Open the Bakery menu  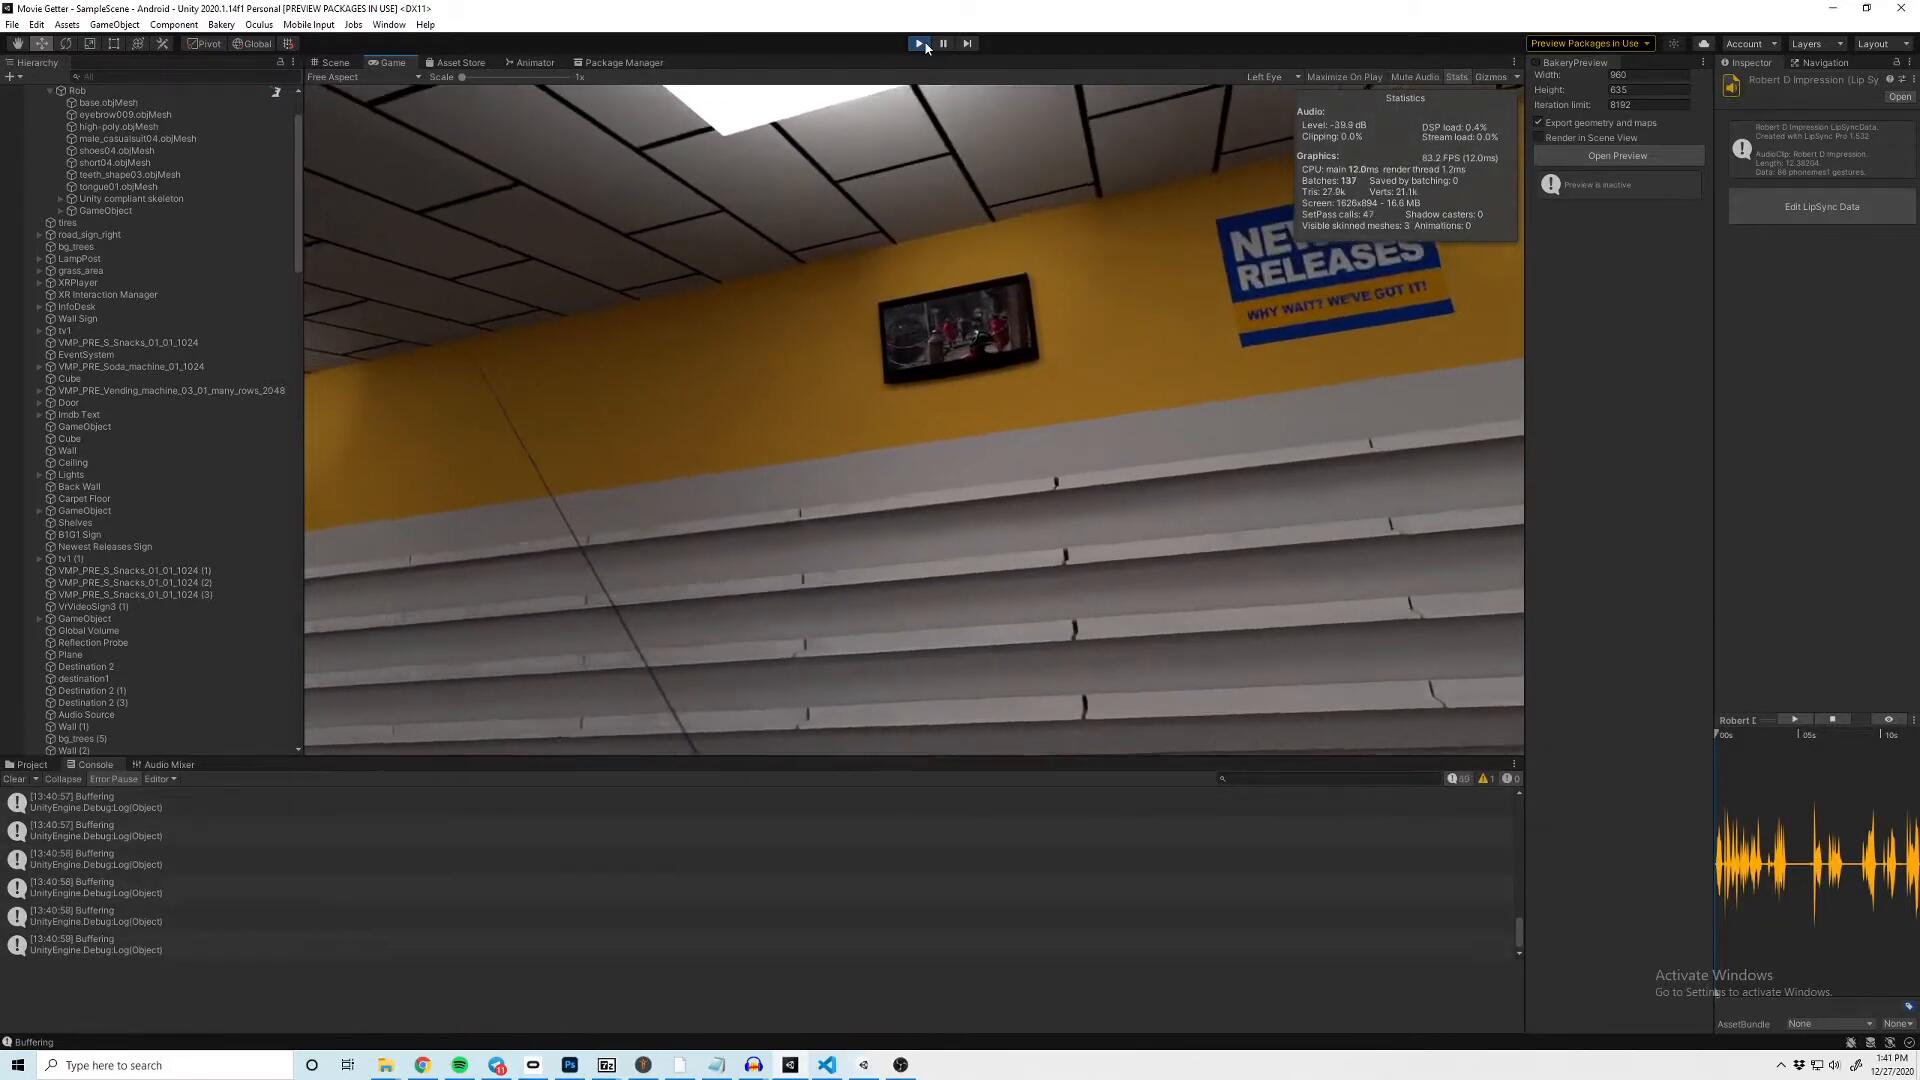click(221, 25)
